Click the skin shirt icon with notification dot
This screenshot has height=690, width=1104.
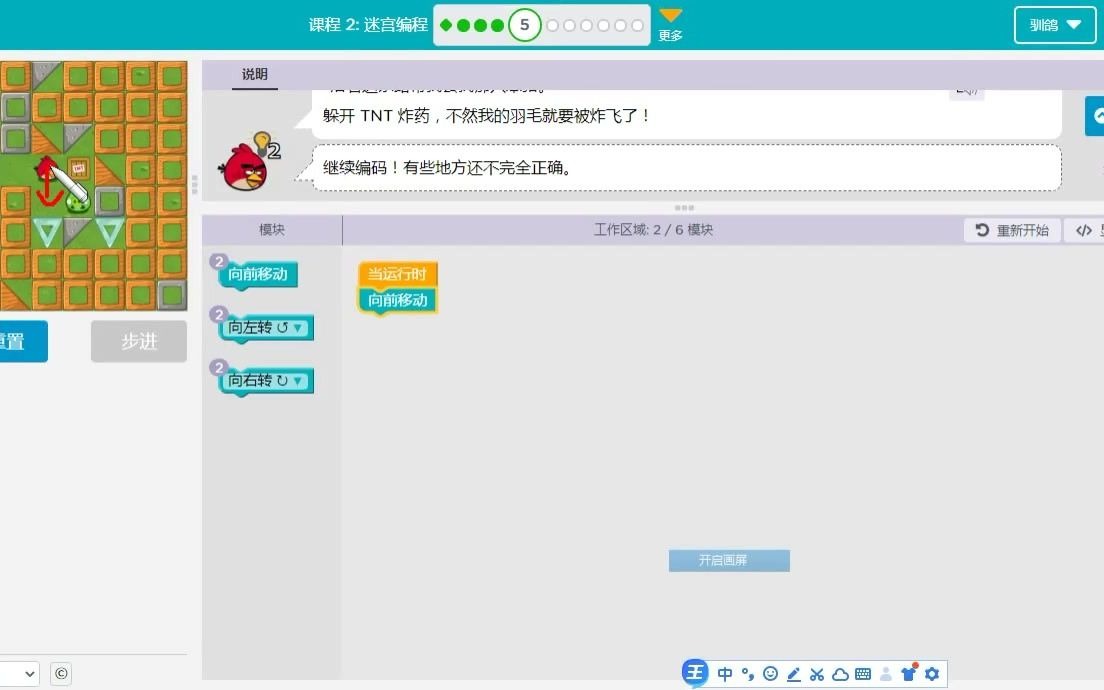click(x=909, y=674)
